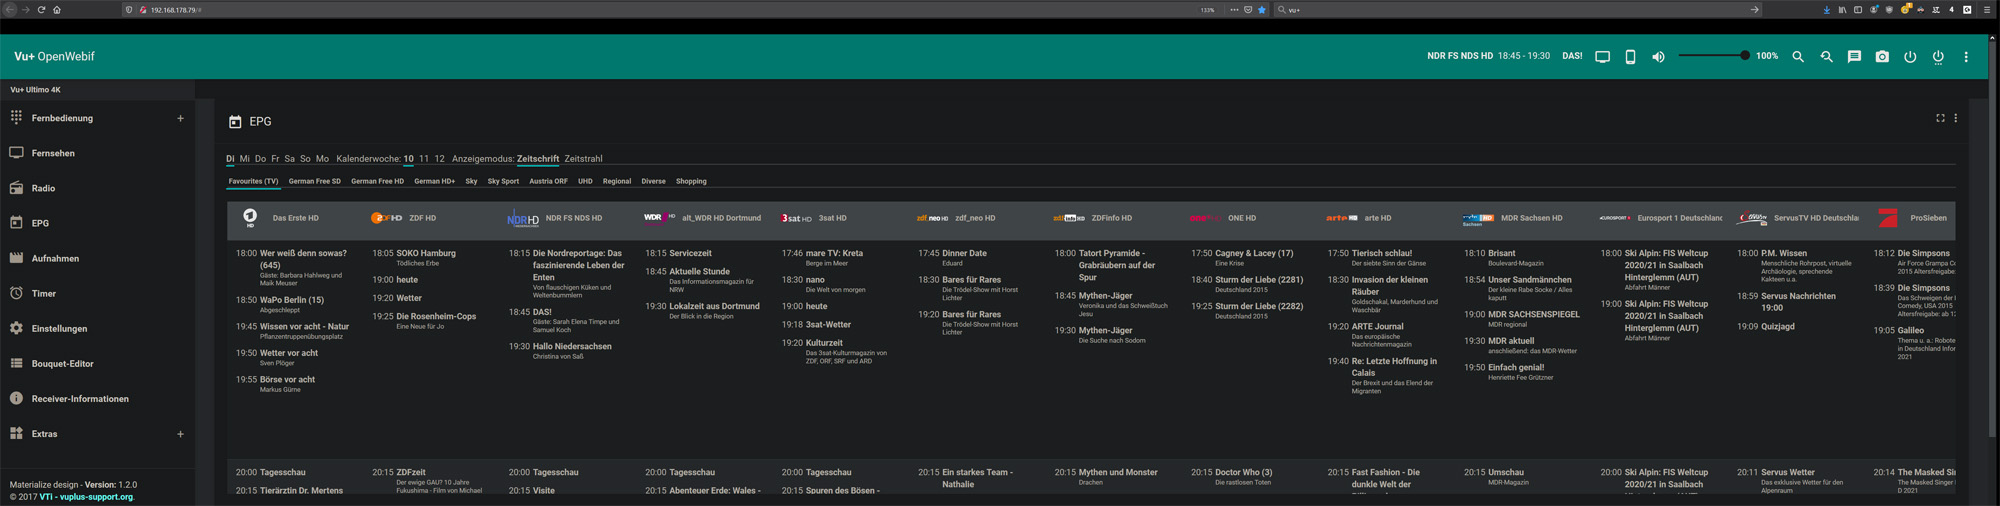The height and width of the screenshot is (506, 2000).
Task: Select Sky Sport bouquet tab
Action: pyautogui.click(x=503, y=181)
